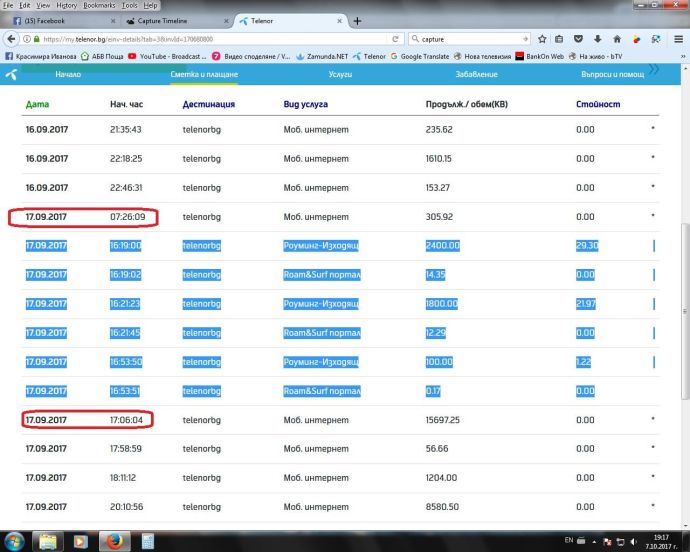
Task: Launch Firefox from the Windows taskbar
Action: click(x=112, y=541)
